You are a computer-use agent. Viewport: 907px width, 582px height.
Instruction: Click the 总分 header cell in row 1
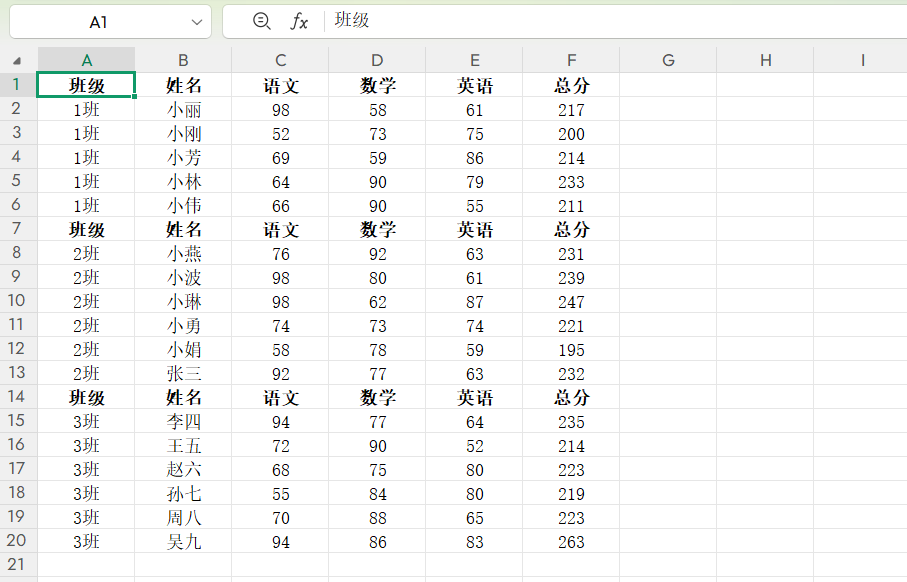coord(571,85)
